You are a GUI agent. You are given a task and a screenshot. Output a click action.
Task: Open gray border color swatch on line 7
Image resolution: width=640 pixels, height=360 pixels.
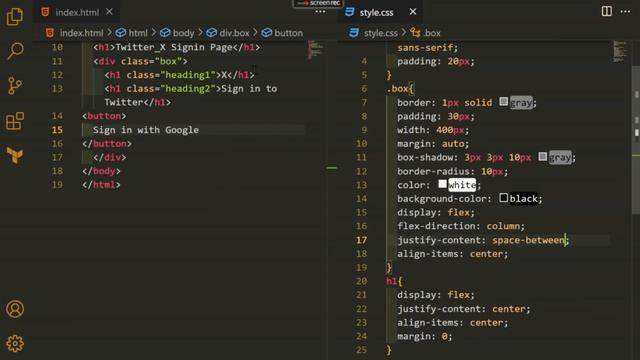tap(504, 102)
